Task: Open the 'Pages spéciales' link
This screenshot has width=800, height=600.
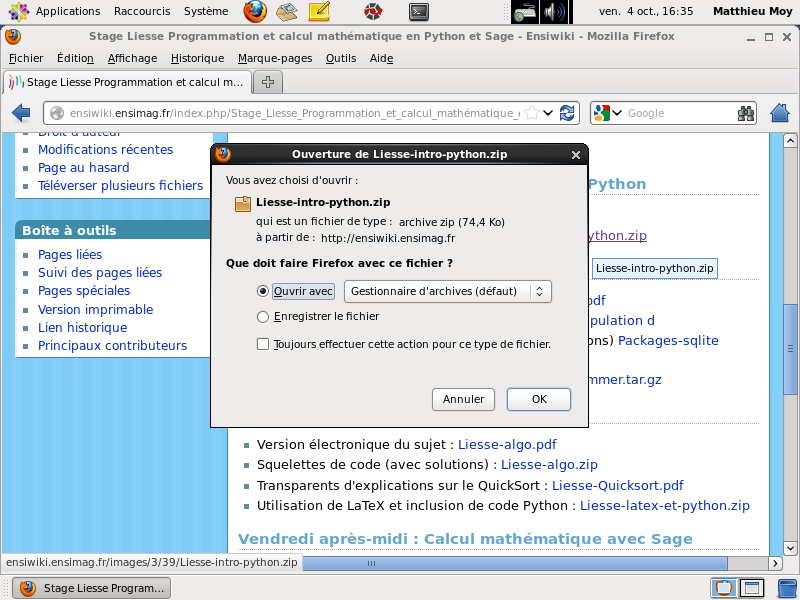Action: [x=84, y=291]
